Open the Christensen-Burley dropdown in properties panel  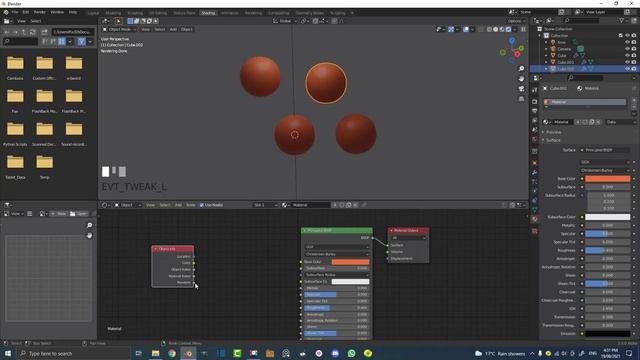605,170
